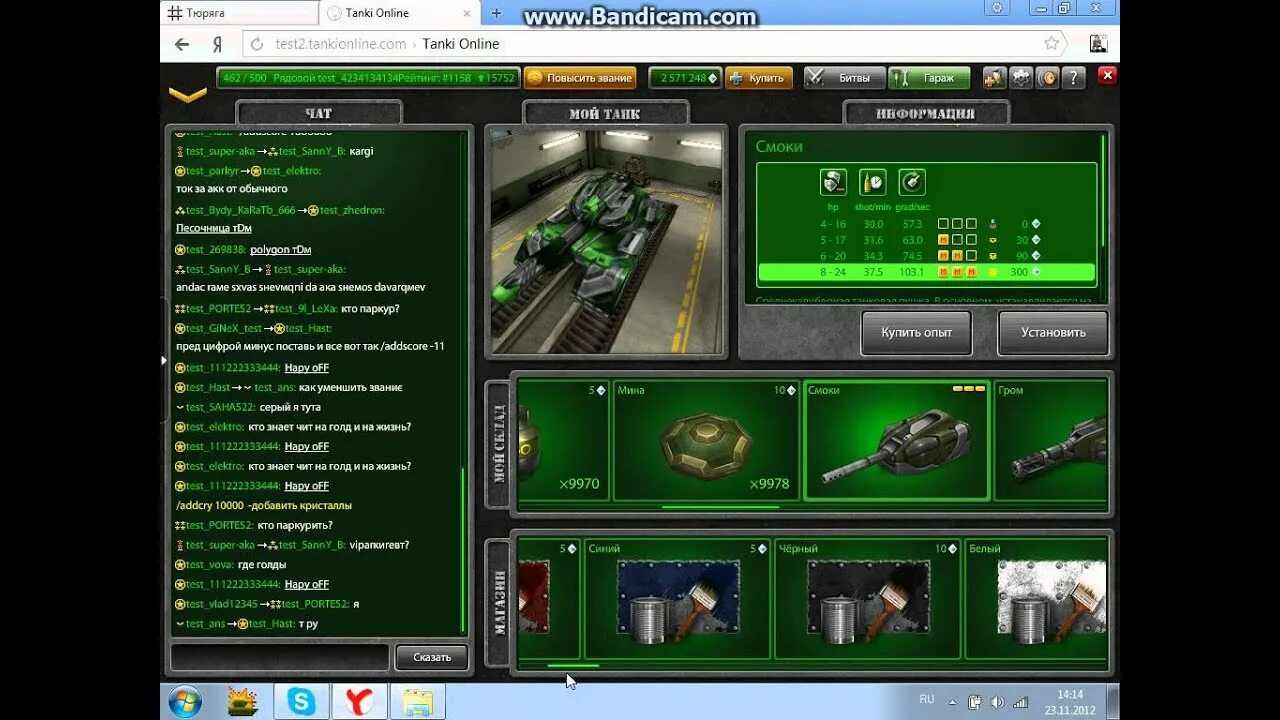Click the warehouse horizontal scrollbar
The image size is (1280, 720).
coord(720,507)
